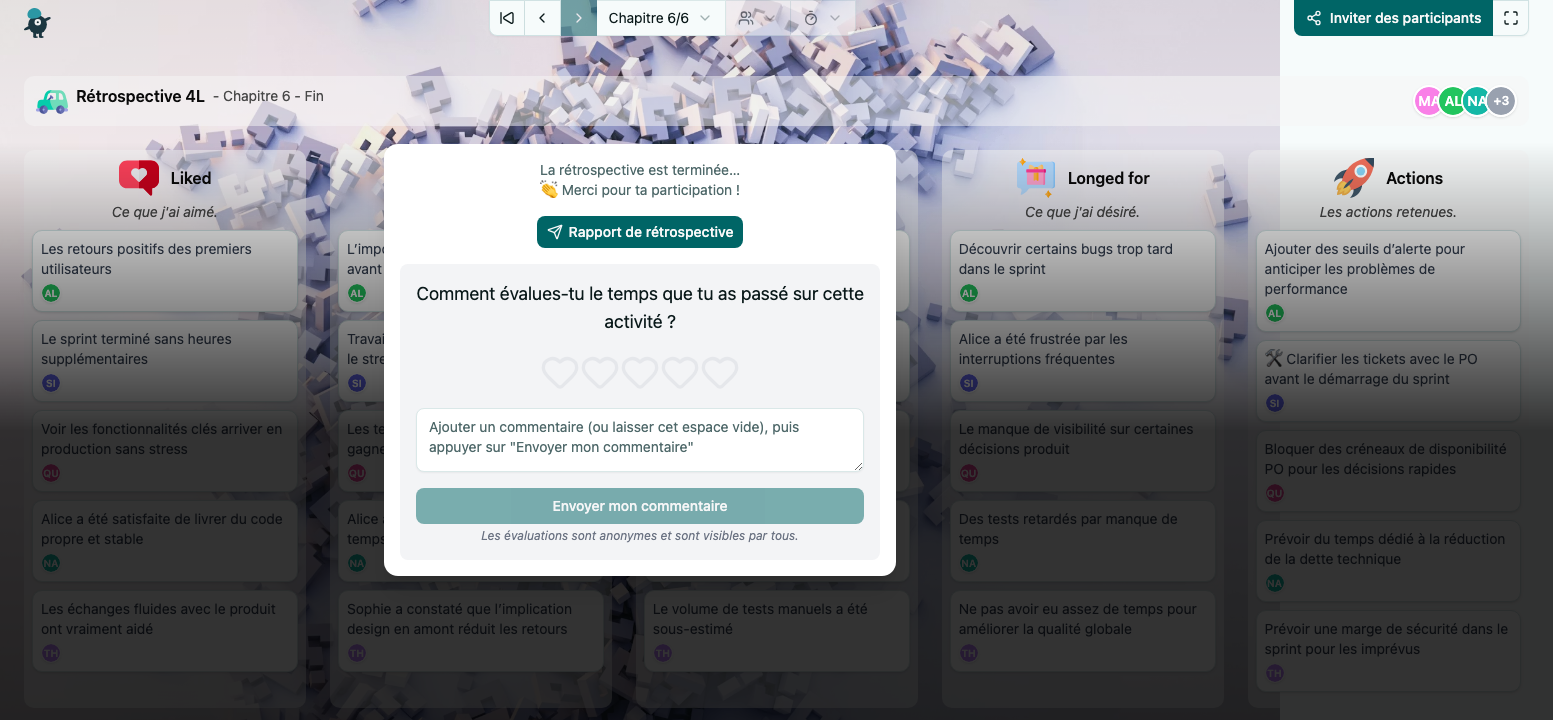Screen dimensions: 1553x720
Task: Go to the next chapter arrow
Action: (x=579, y=18)
